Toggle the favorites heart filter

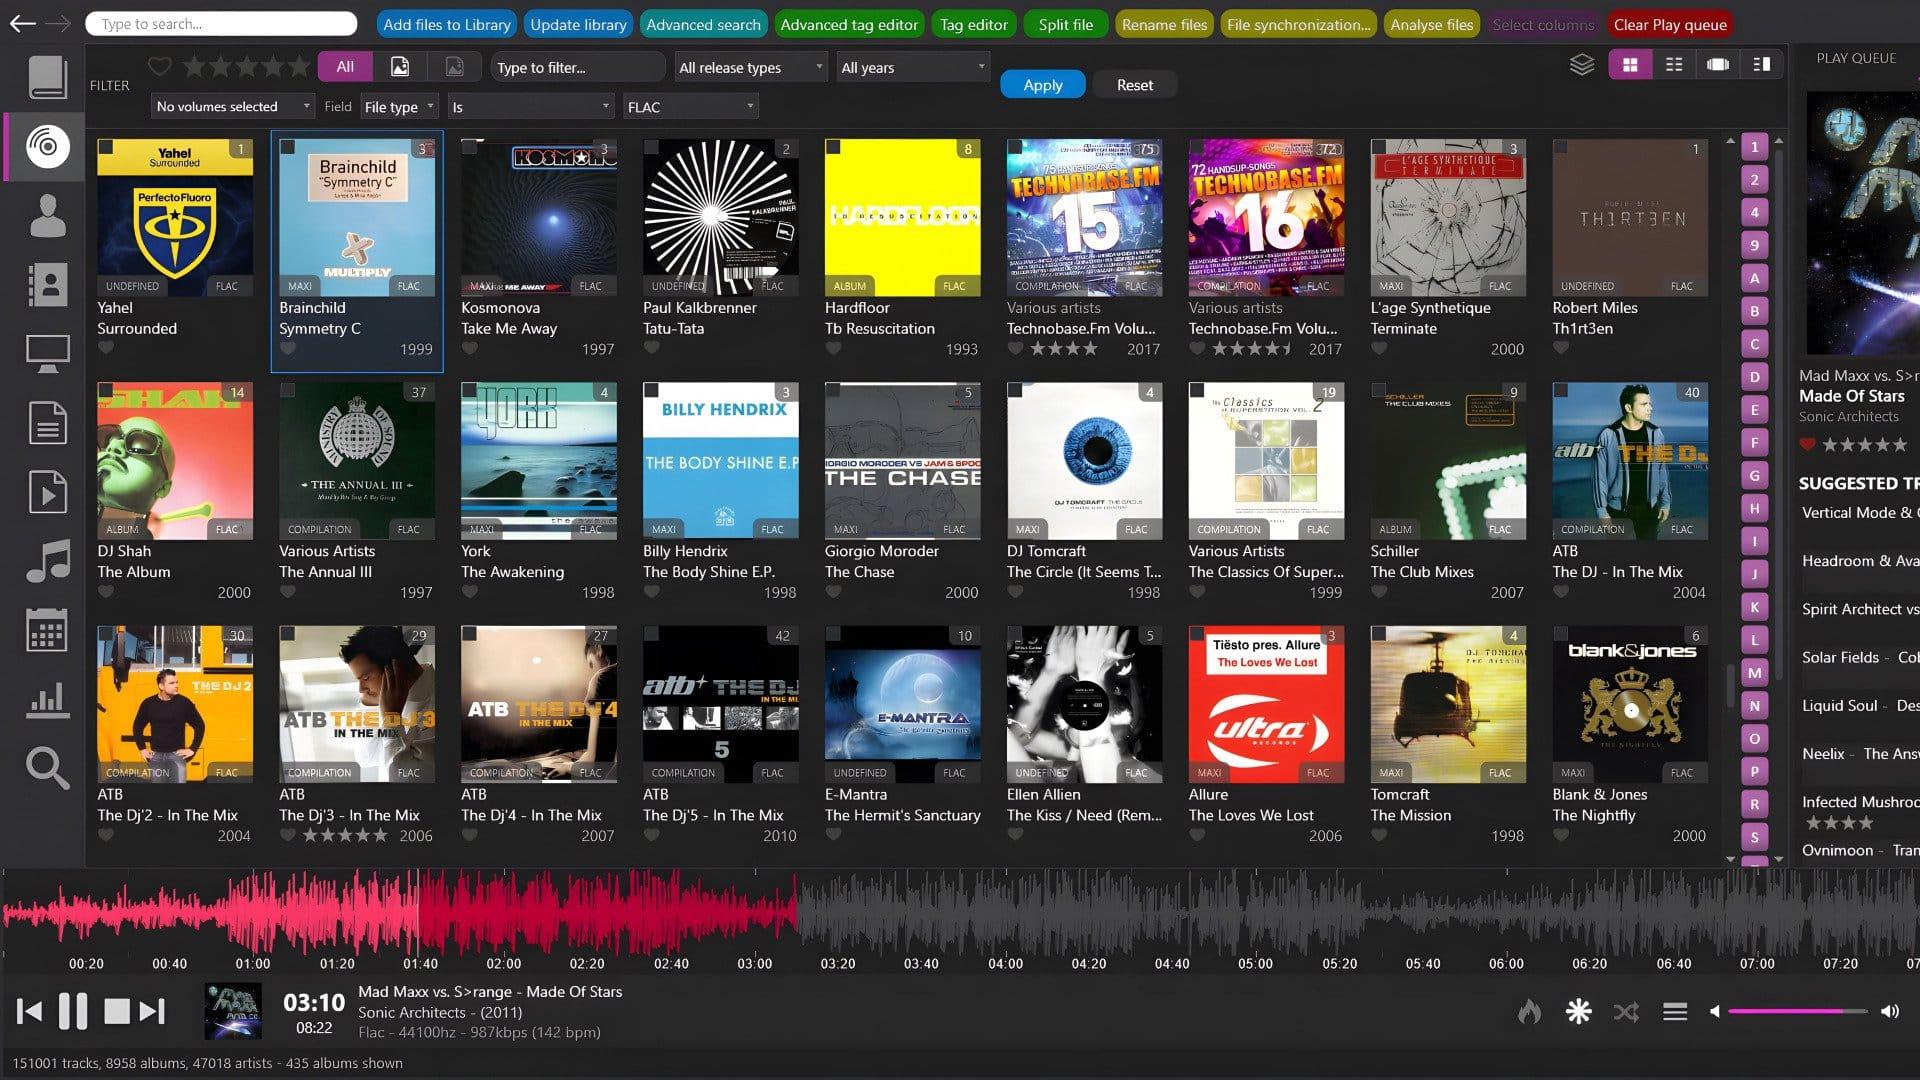tap(160, 67)
